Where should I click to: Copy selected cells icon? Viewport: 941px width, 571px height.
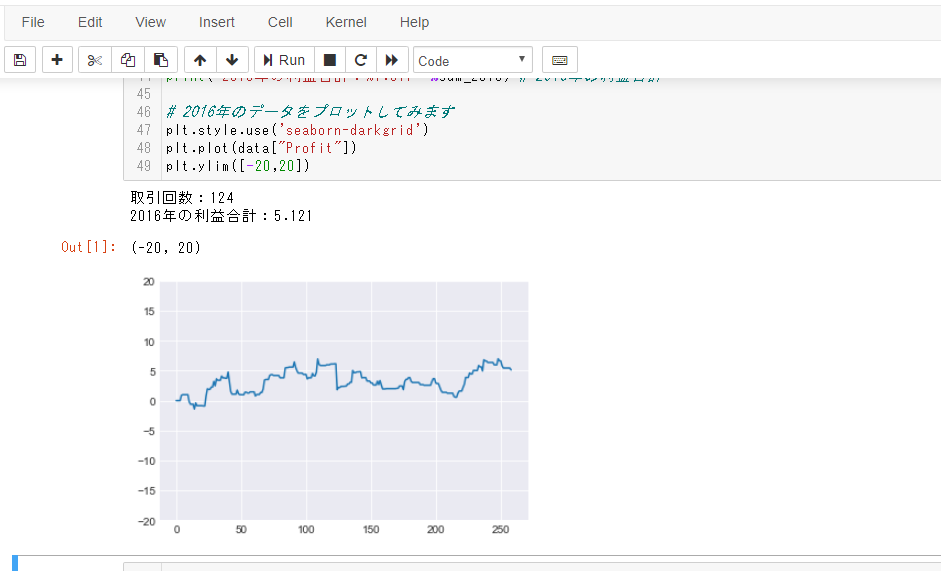coord(128,60)
